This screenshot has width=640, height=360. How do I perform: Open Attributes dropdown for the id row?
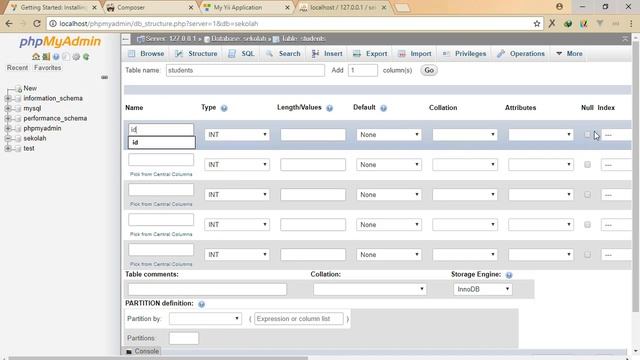pos(541,135)
